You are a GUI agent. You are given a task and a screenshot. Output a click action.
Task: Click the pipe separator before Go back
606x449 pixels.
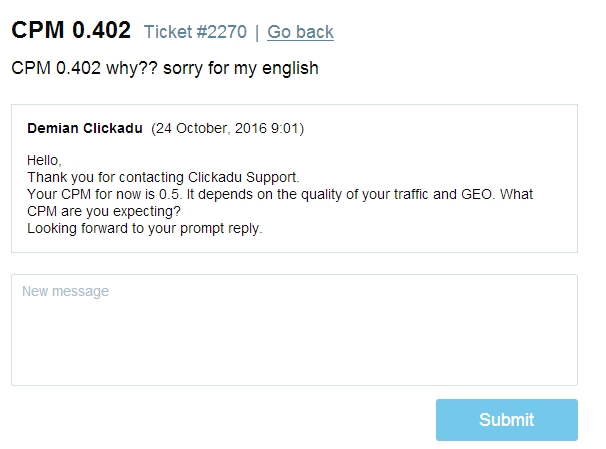[x=257, y=32]
